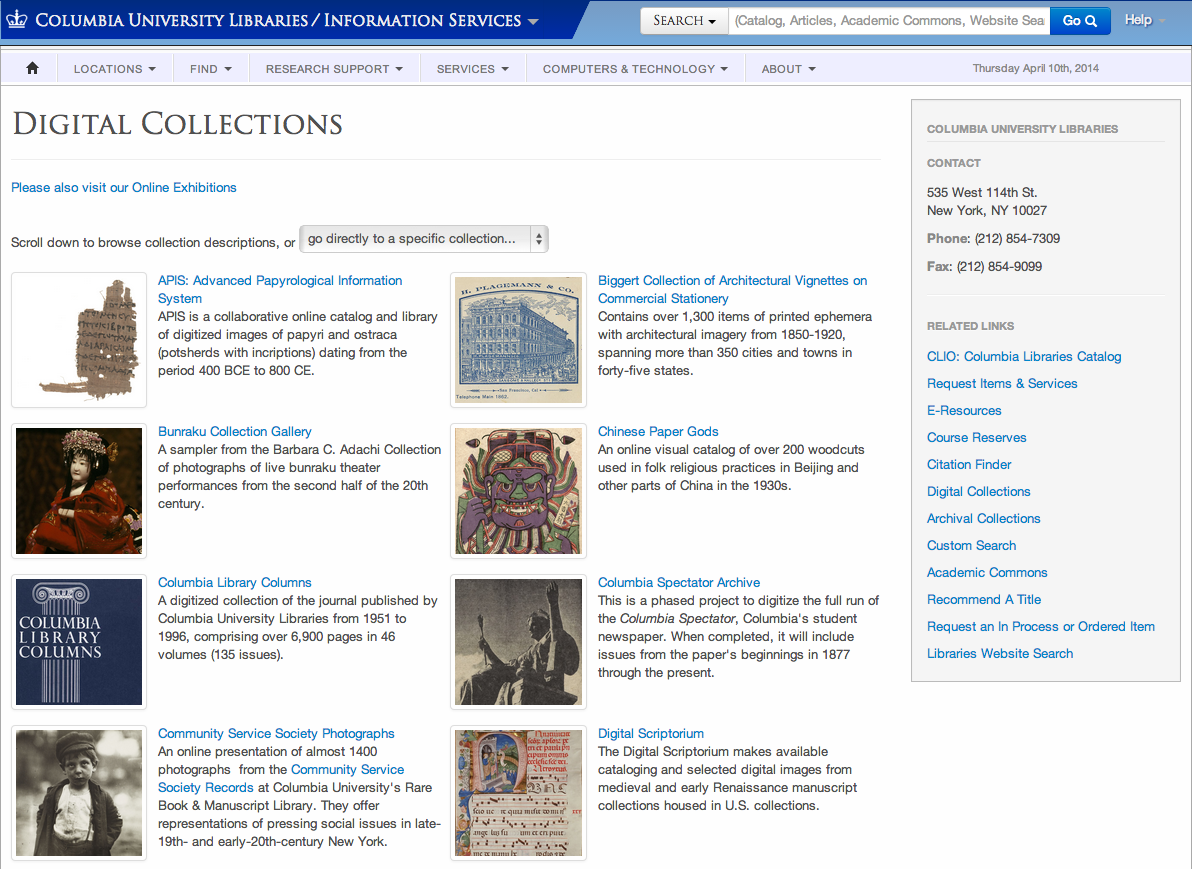
Task: Expand Computers & Technology menu
Action: tap(636, 68)
